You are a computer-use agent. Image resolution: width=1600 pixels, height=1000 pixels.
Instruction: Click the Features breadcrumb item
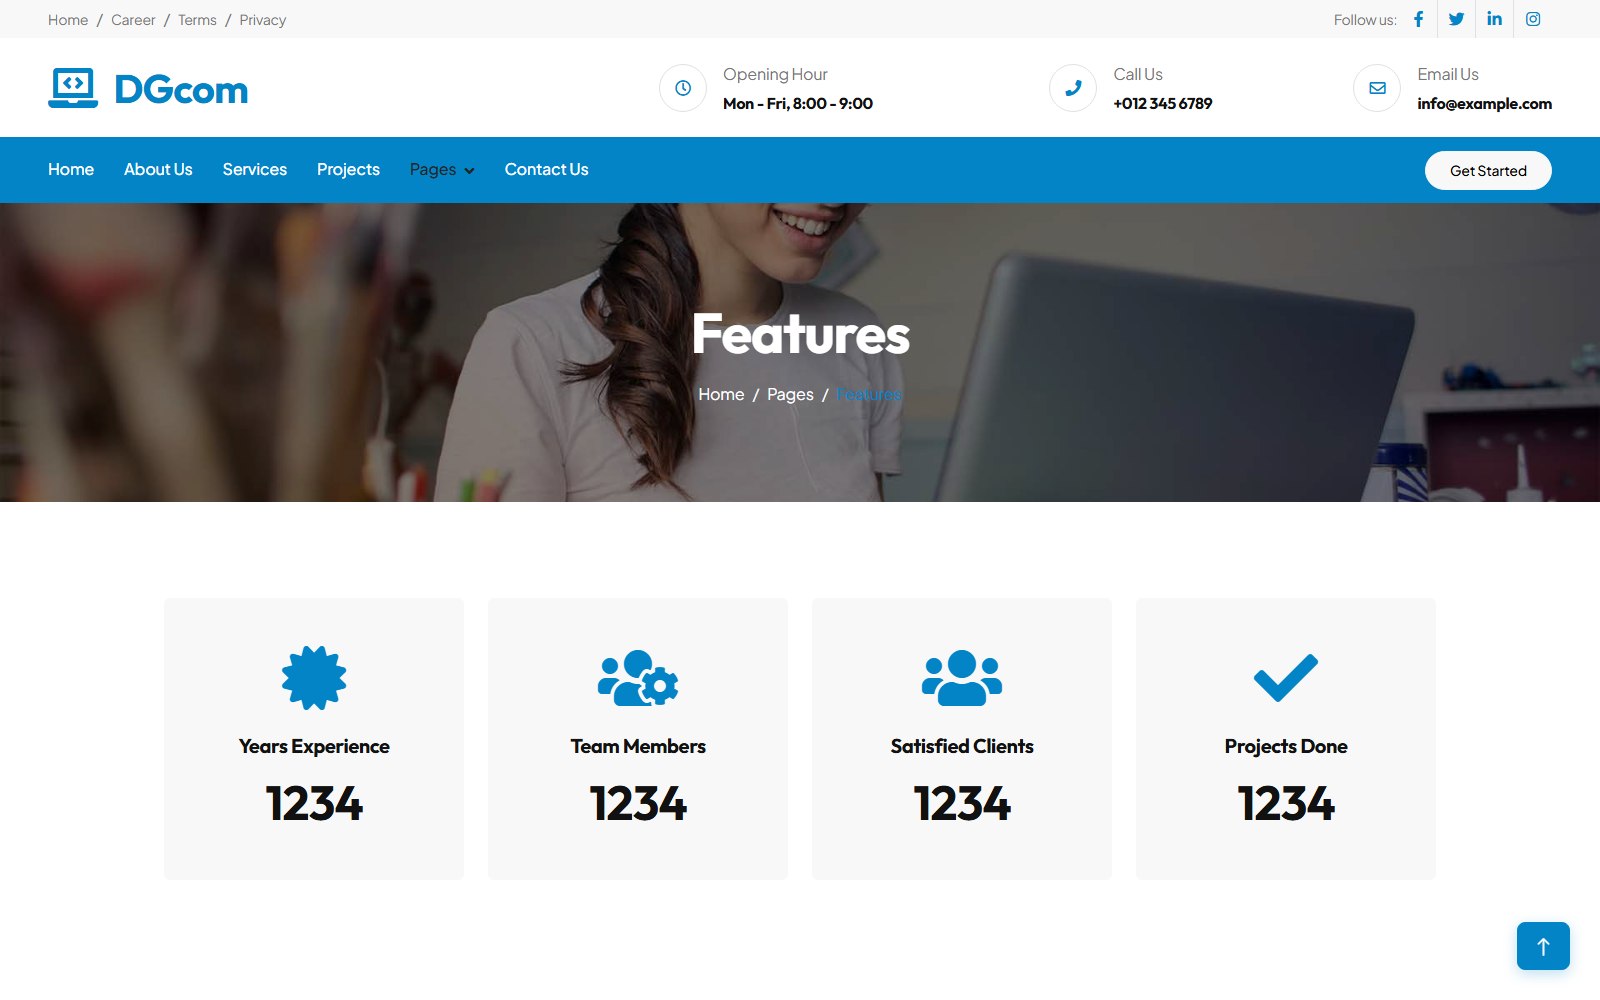tap(869, 395)
